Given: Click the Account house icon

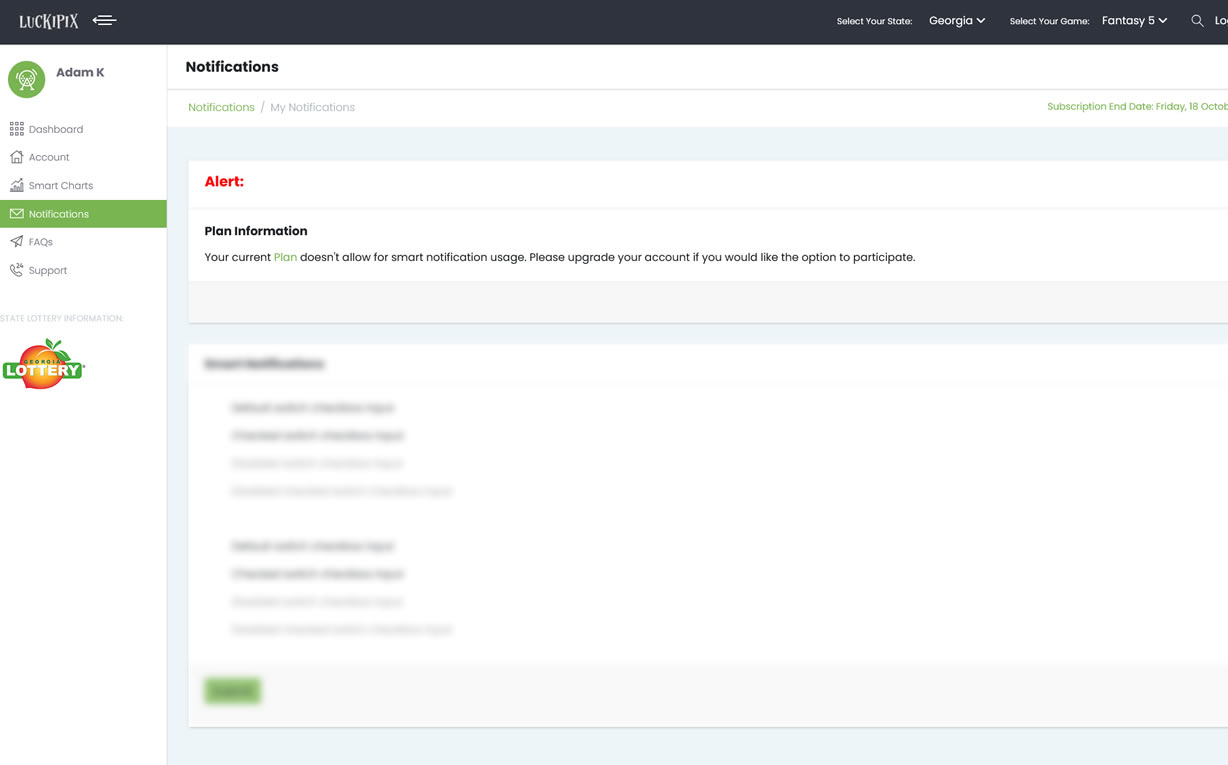Looking at the screenshot, I should (x=17, y=157).
